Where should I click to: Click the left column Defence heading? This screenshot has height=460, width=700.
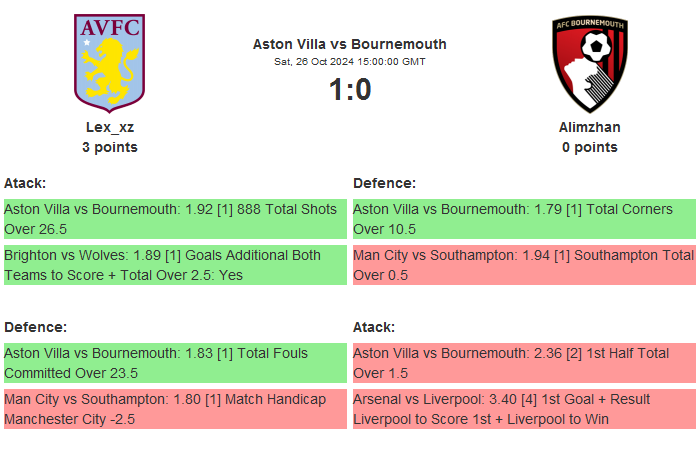point(35,327)
